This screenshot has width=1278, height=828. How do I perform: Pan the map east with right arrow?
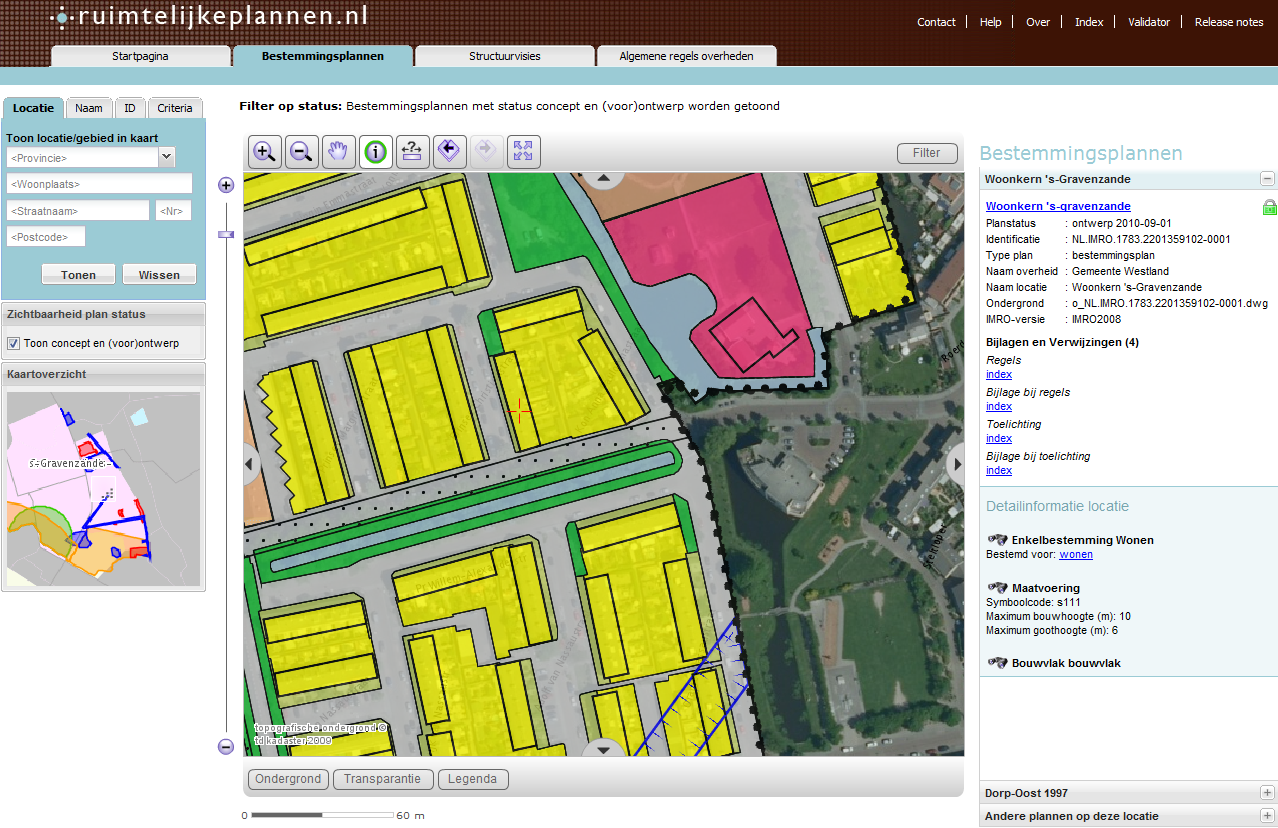(x=956, y=463)
